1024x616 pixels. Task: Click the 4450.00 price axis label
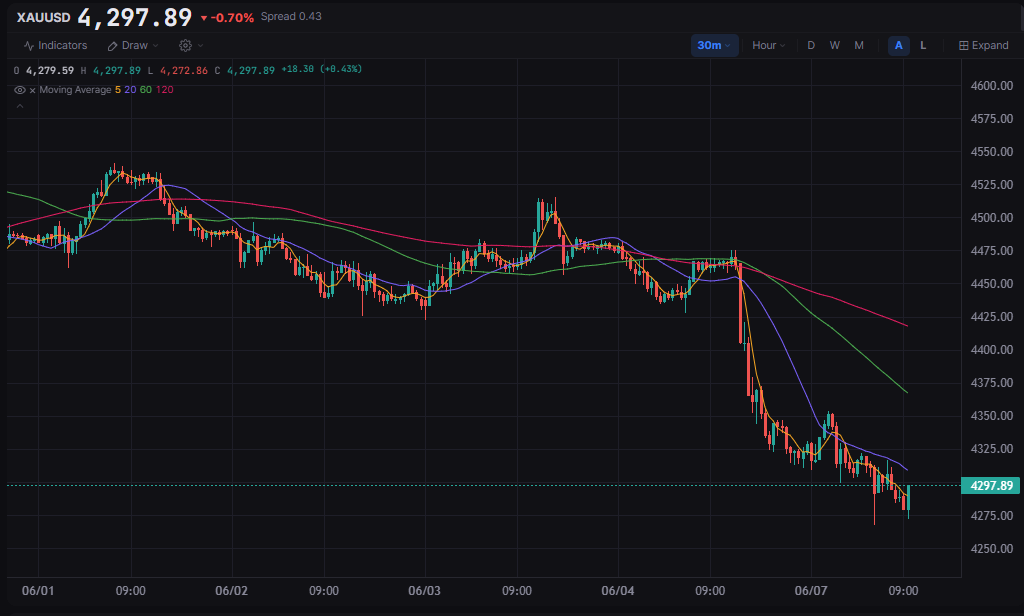pos(992,284)
